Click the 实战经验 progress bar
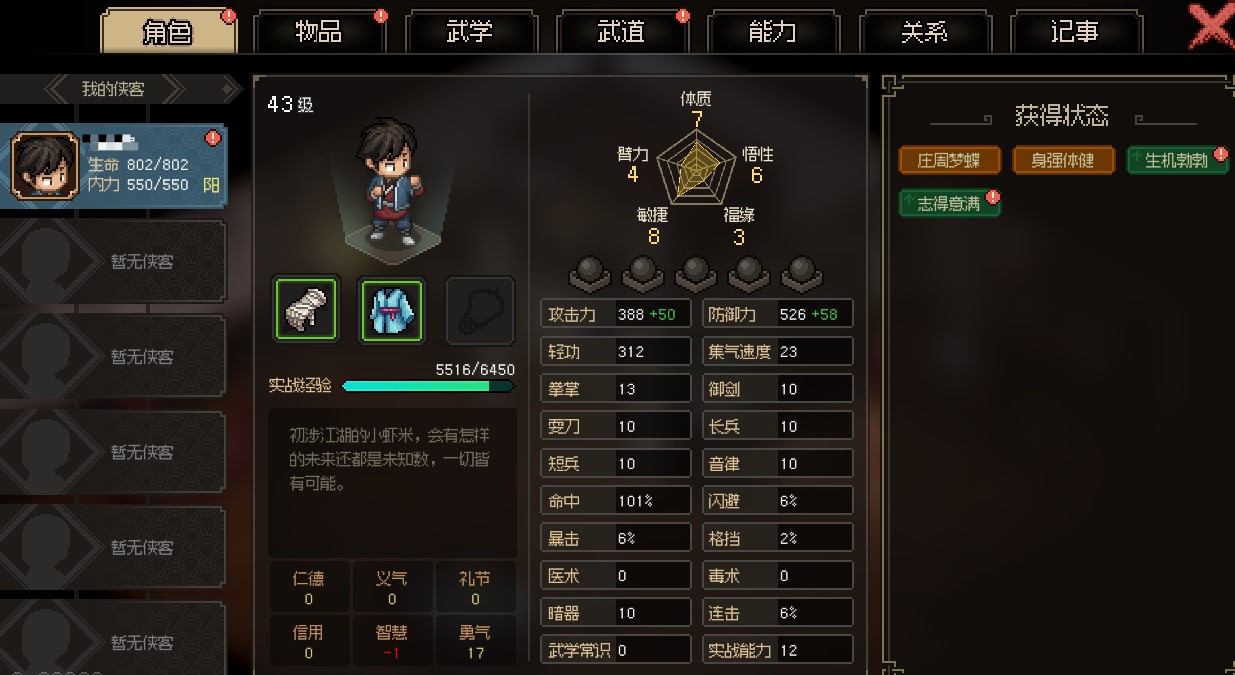Image resolution: width=1235 pixels, height=675 pixels. [x=429, y=386]
